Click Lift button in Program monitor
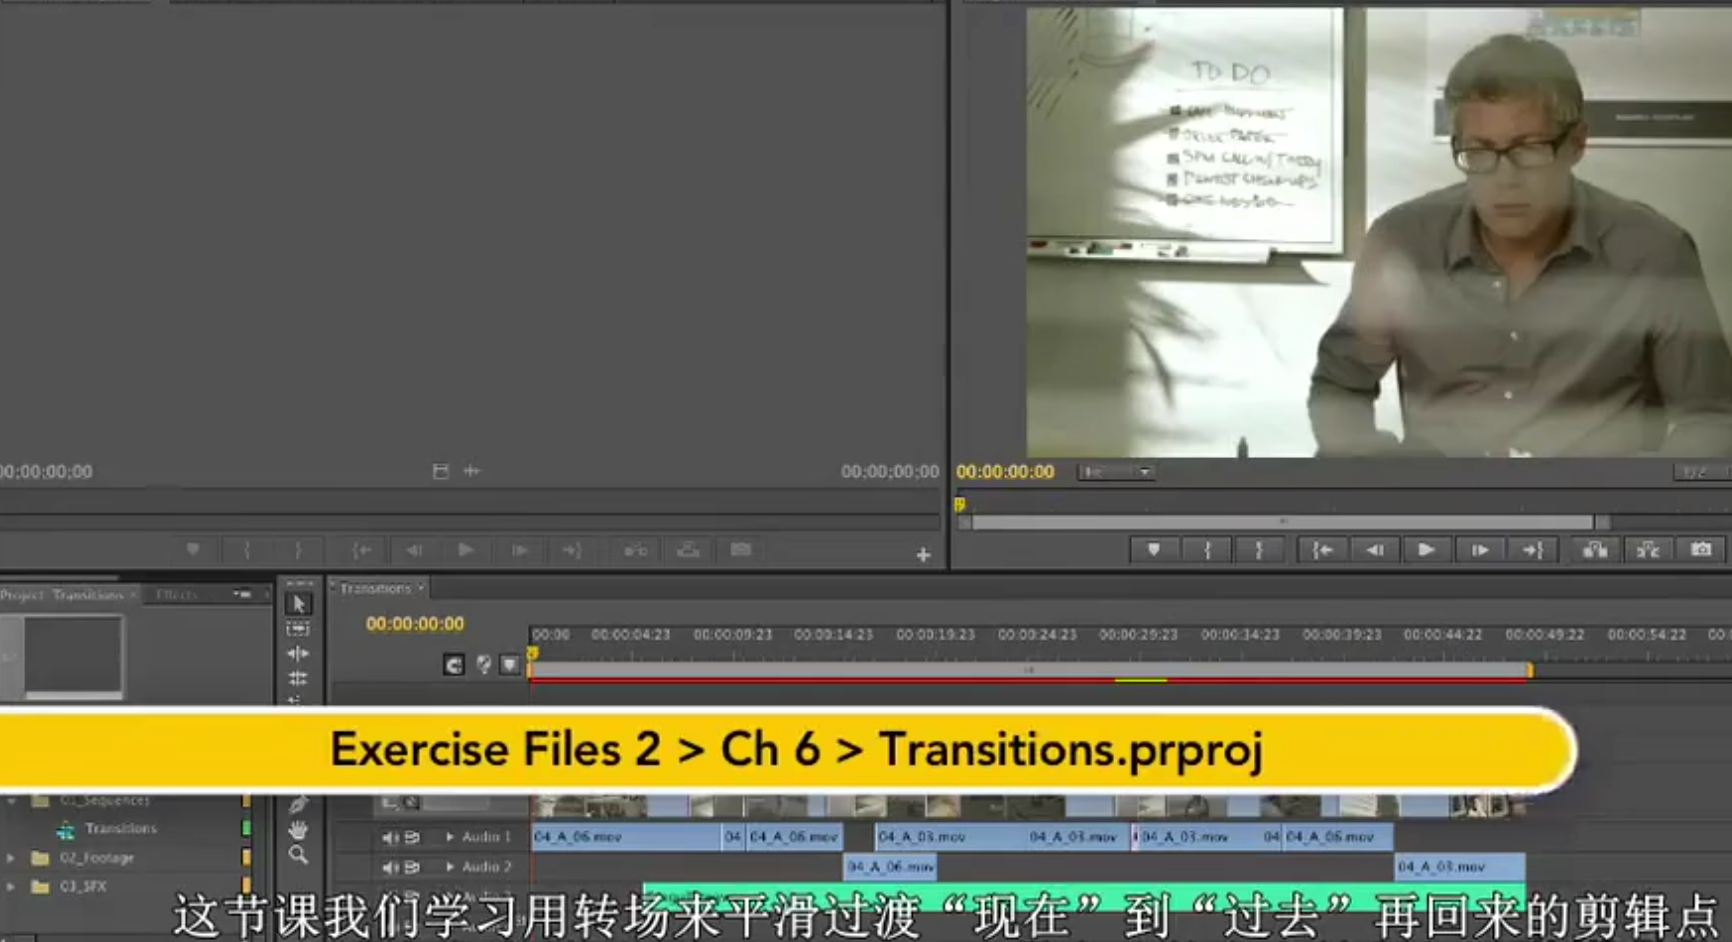 point(1594,550)
